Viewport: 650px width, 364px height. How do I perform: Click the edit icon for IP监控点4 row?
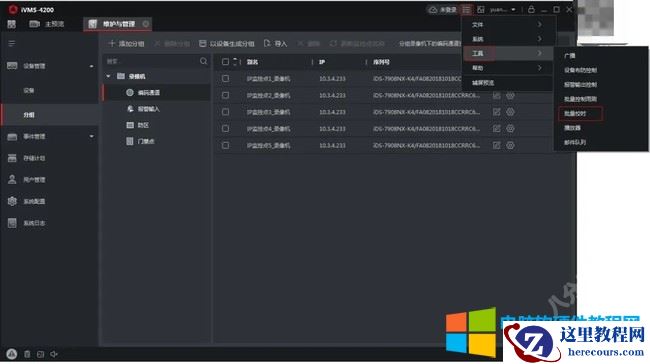pyautogui.click(x=497, y=129)
